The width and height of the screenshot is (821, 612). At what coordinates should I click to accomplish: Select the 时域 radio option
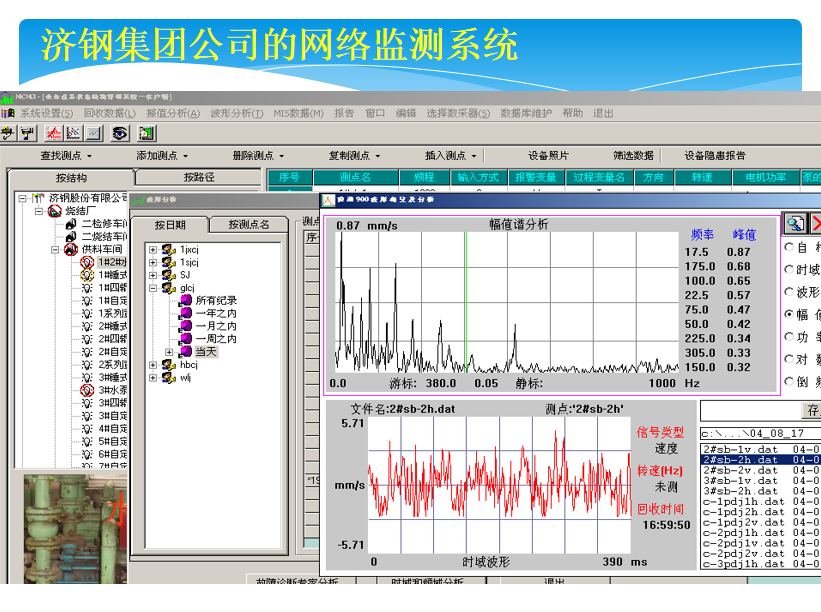(790, 270)
